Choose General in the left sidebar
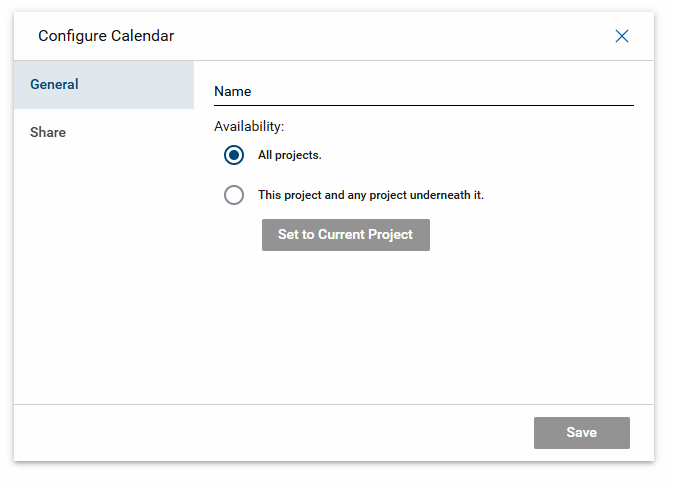Viewport: 675px width, 484px height. (x=54, y=85)
